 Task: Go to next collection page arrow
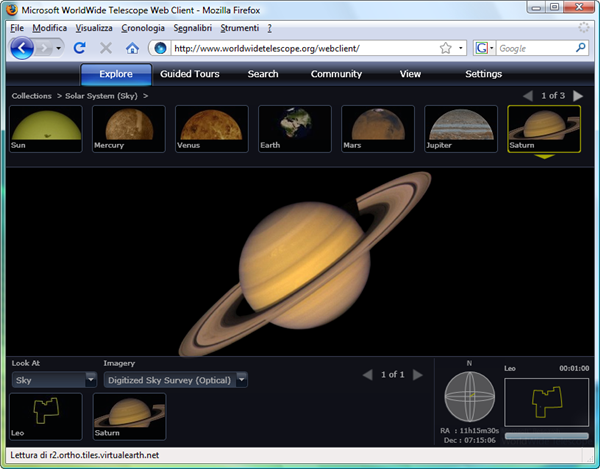tap(578, 96)
